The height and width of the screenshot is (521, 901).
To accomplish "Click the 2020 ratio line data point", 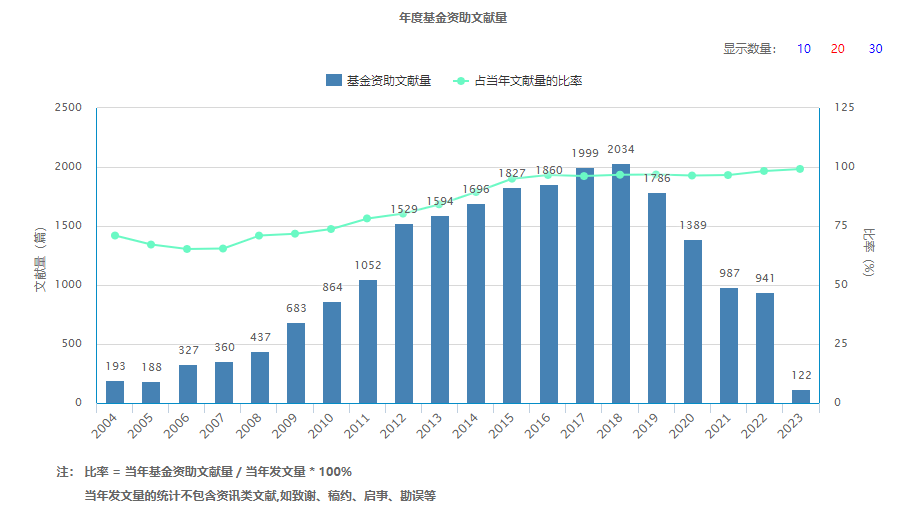I will pos(692,176).
